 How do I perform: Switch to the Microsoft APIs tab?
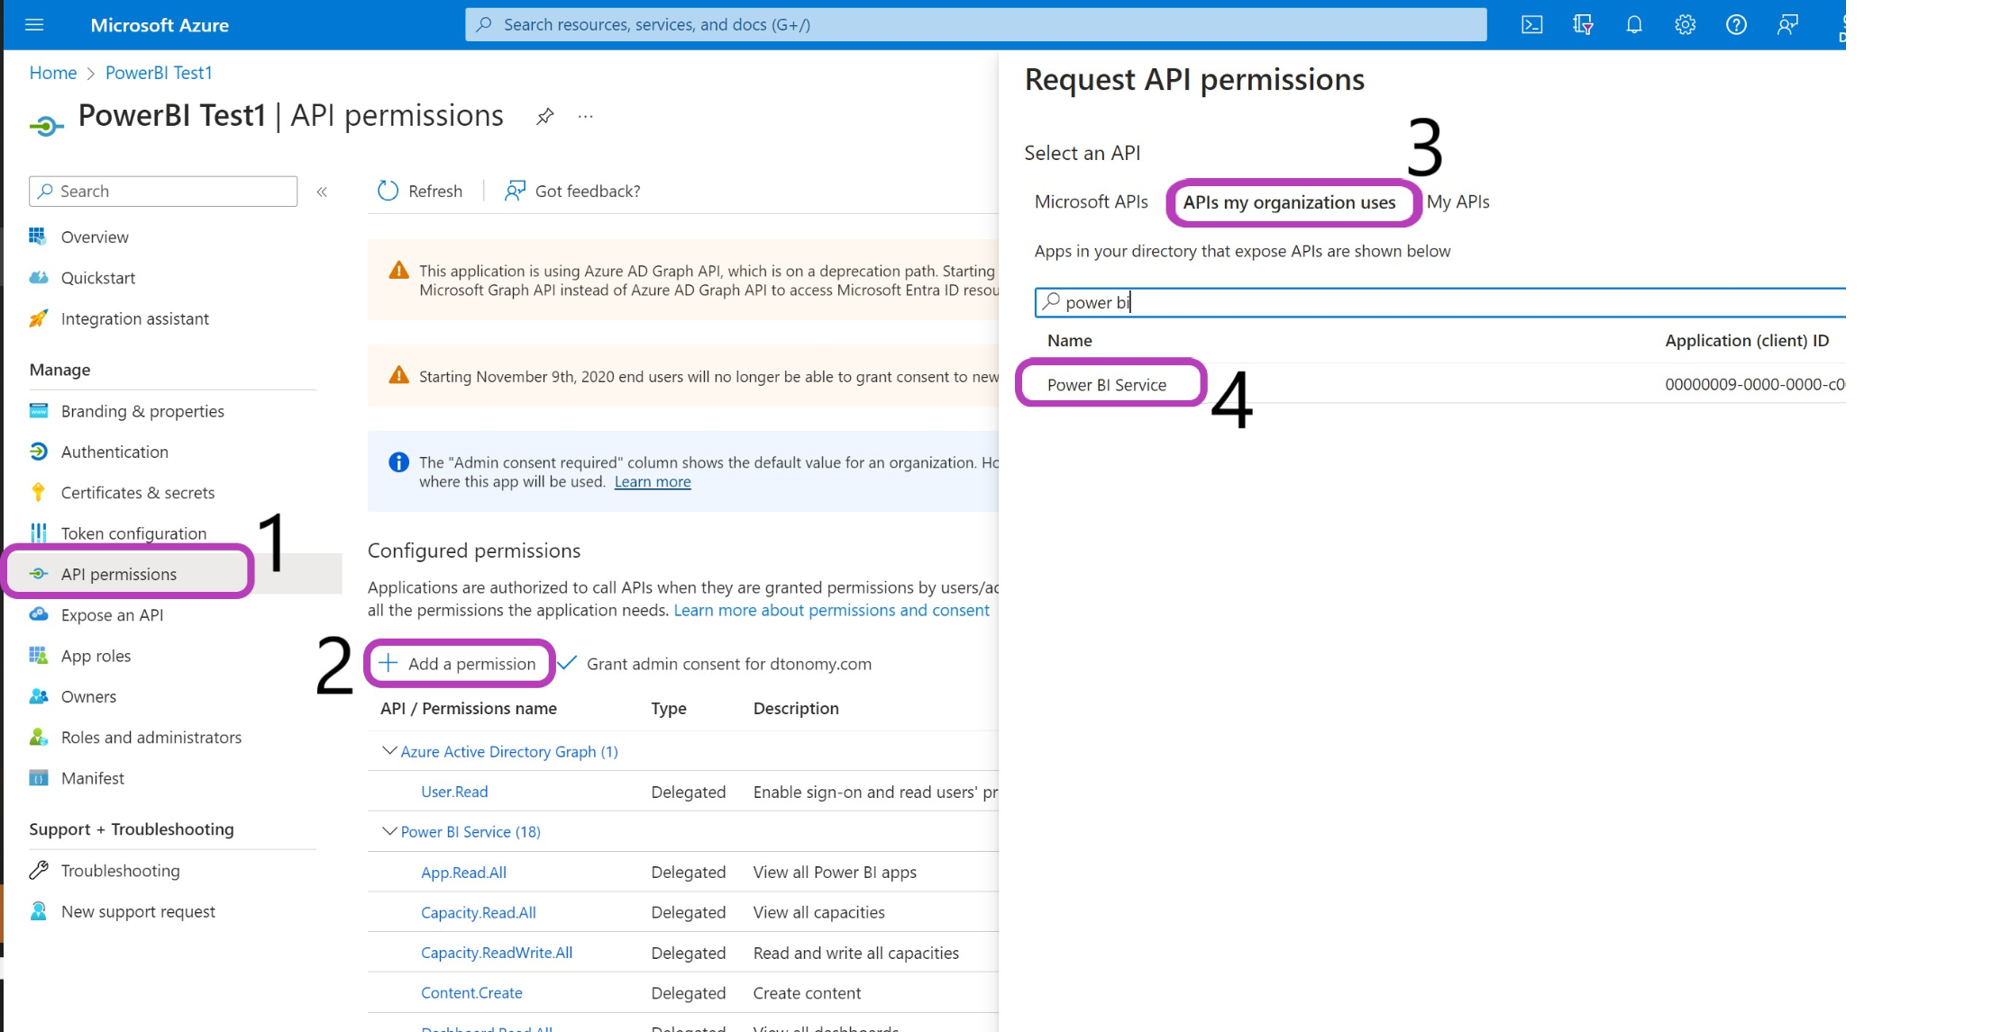[1091, 202]
